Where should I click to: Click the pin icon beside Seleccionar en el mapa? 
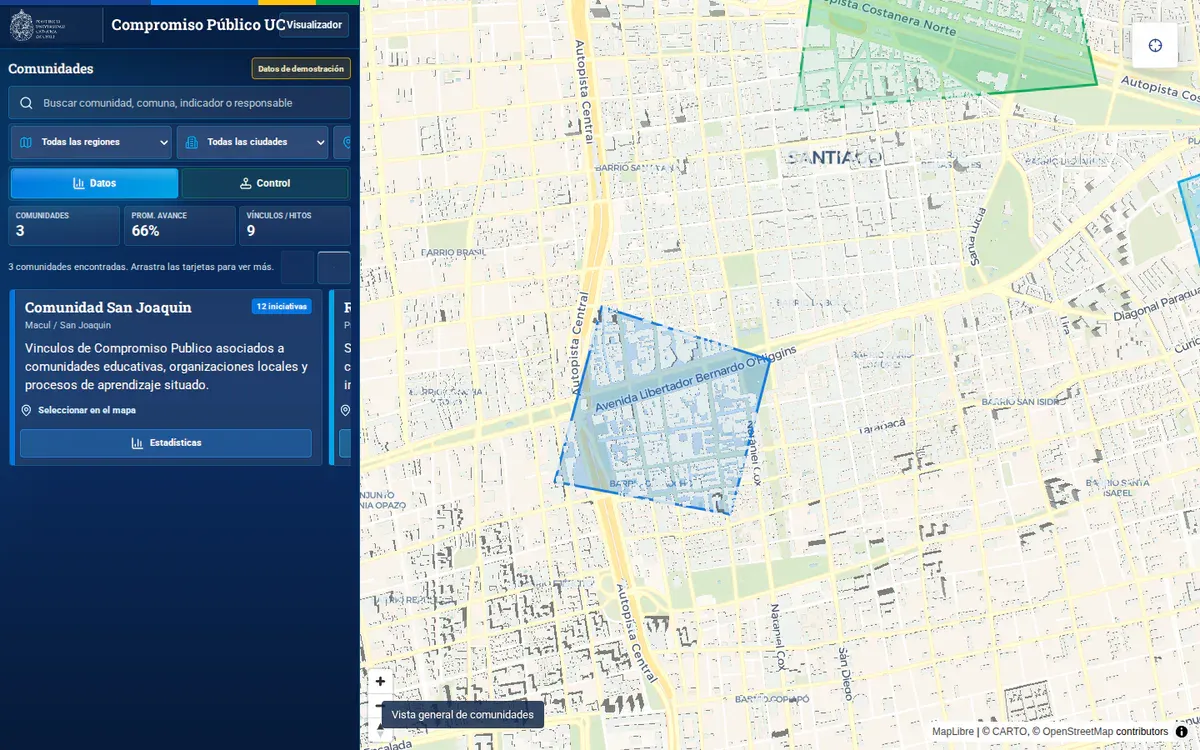(27, 410)
